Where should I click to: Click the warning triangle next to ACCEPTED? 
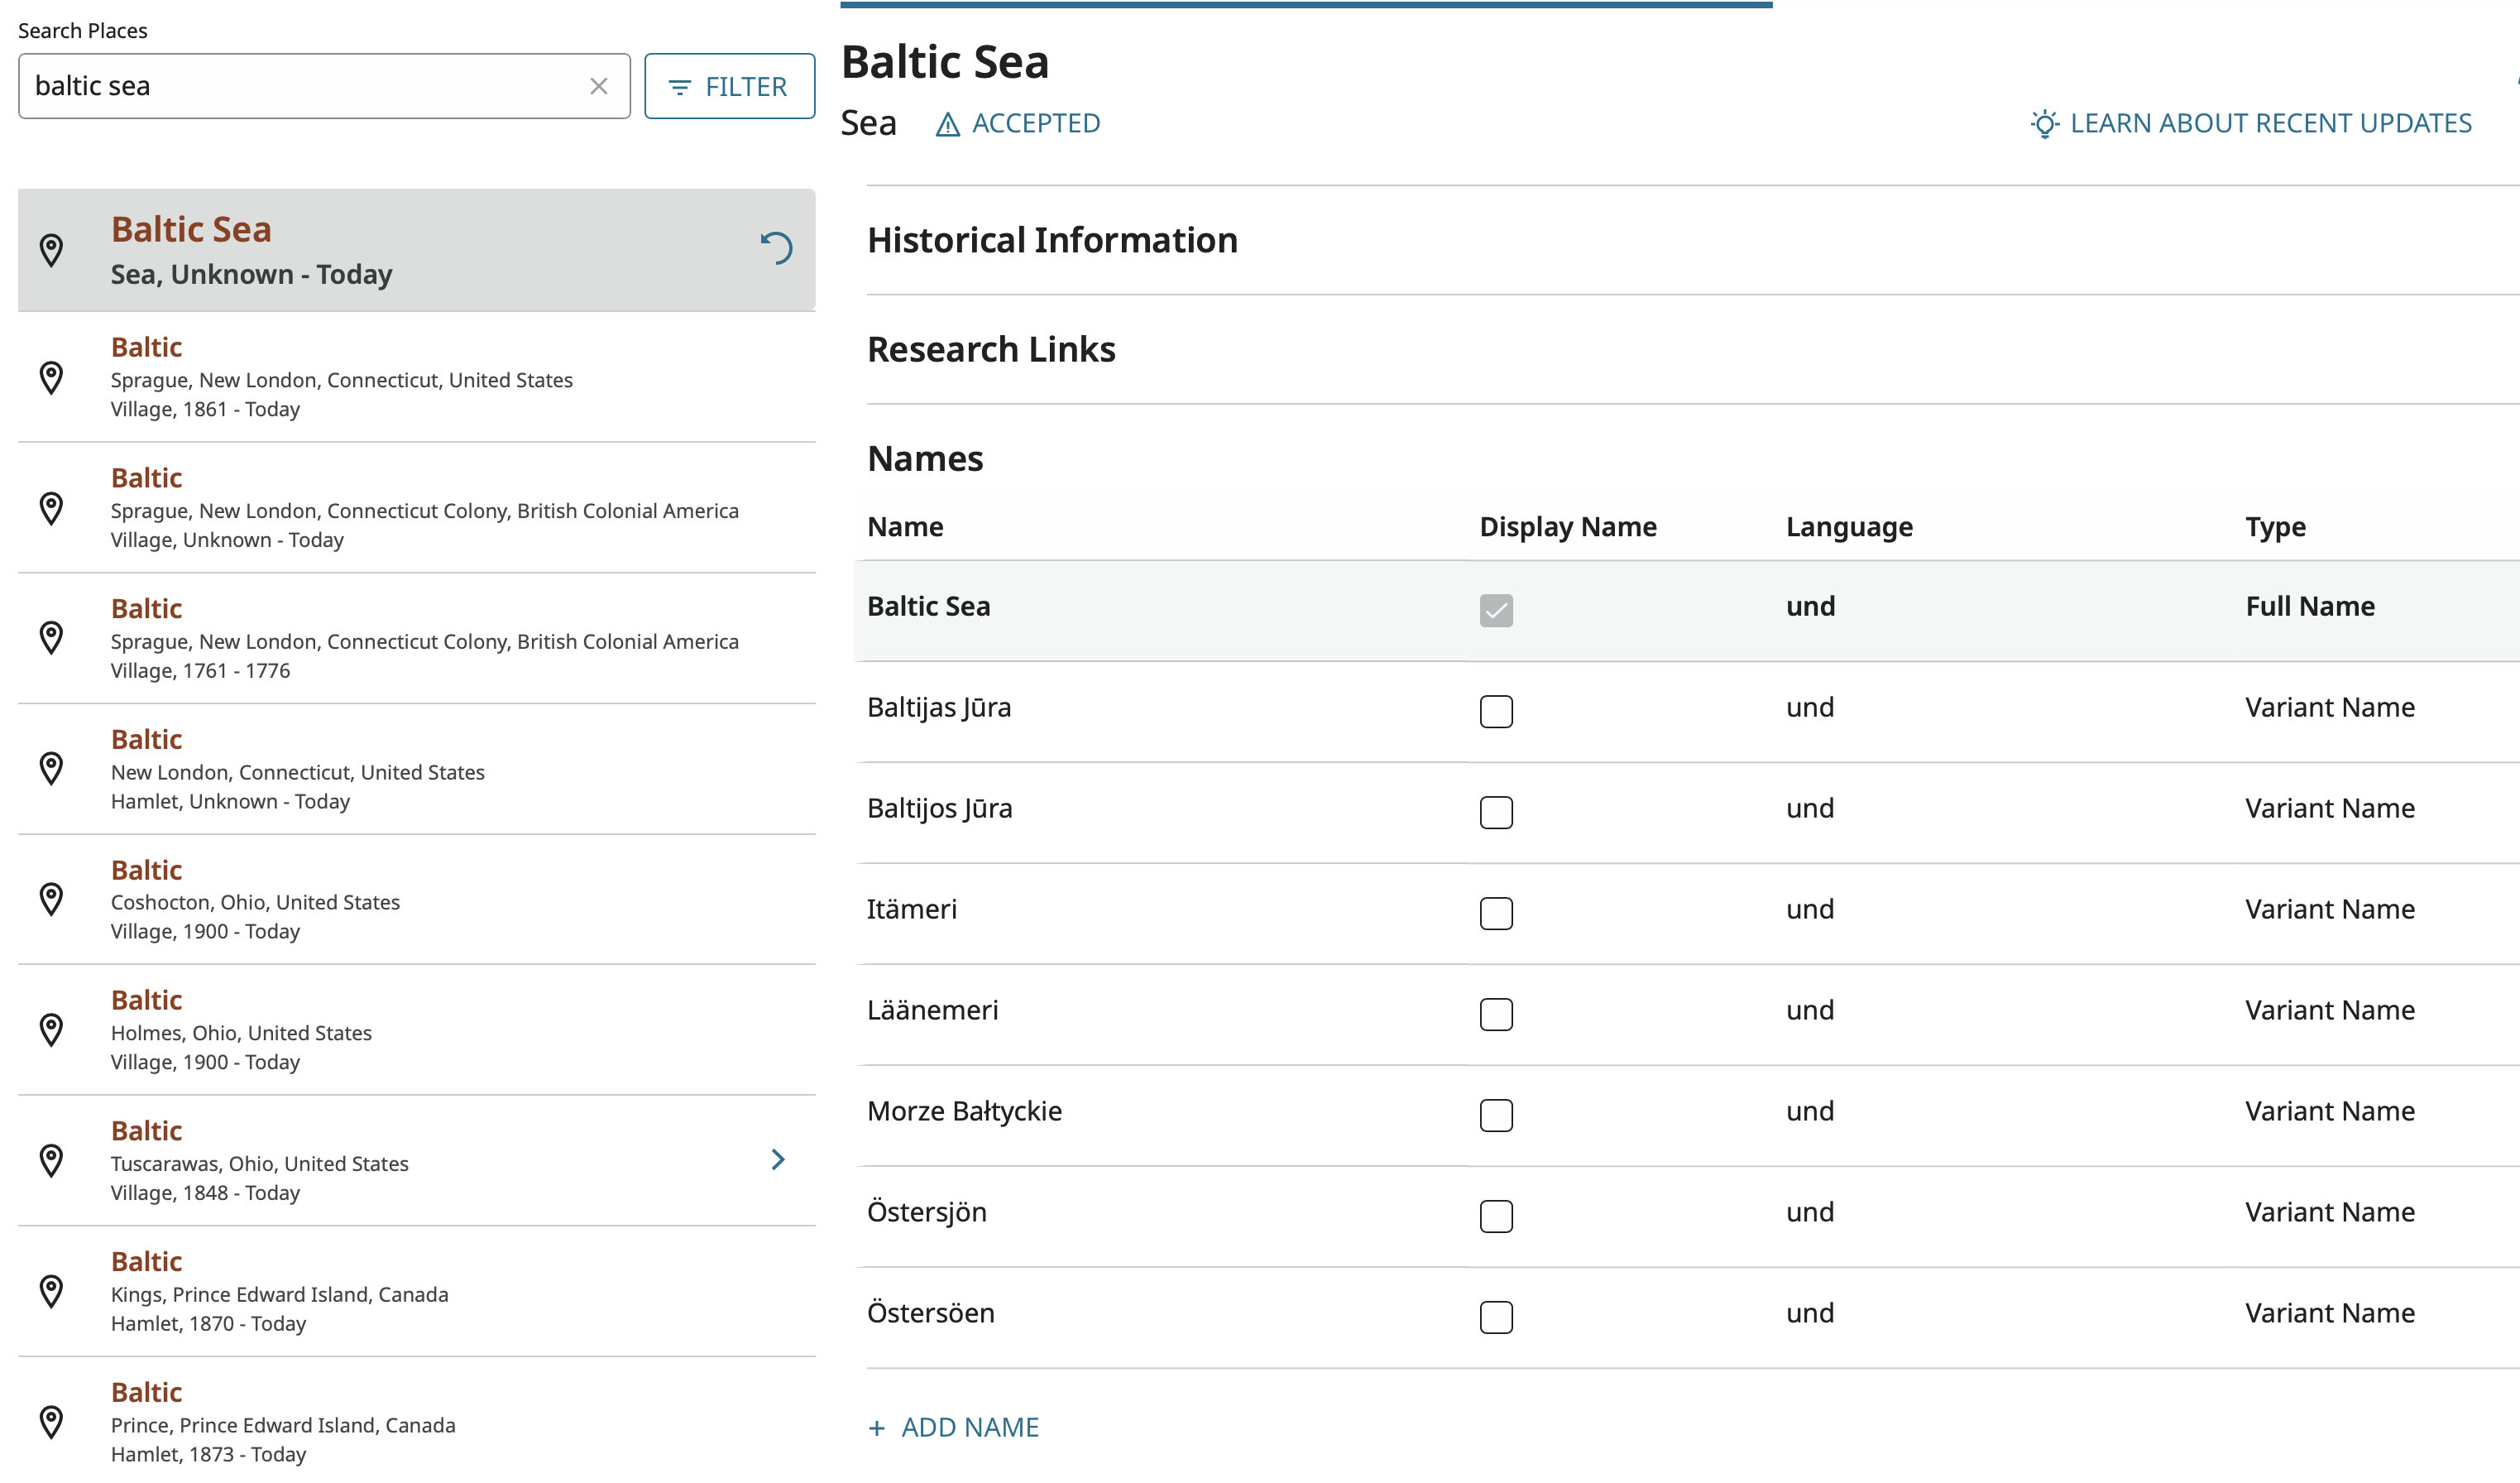point(947,124)
